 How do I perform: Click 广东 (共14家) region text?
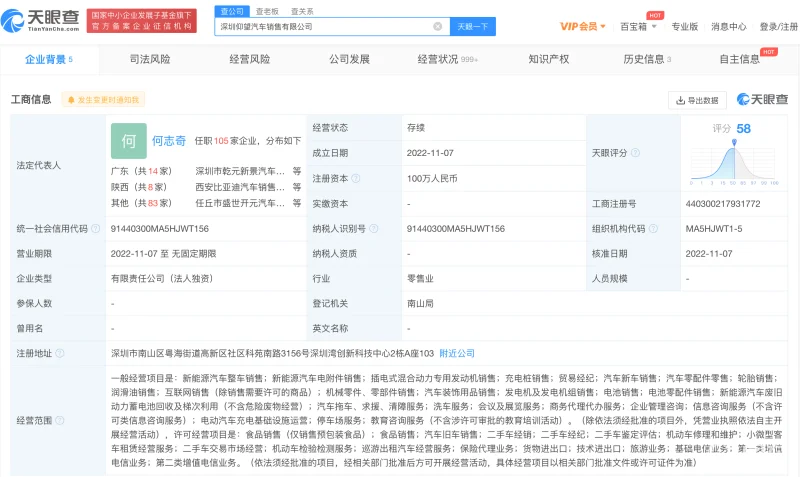(x=141, y=171)
